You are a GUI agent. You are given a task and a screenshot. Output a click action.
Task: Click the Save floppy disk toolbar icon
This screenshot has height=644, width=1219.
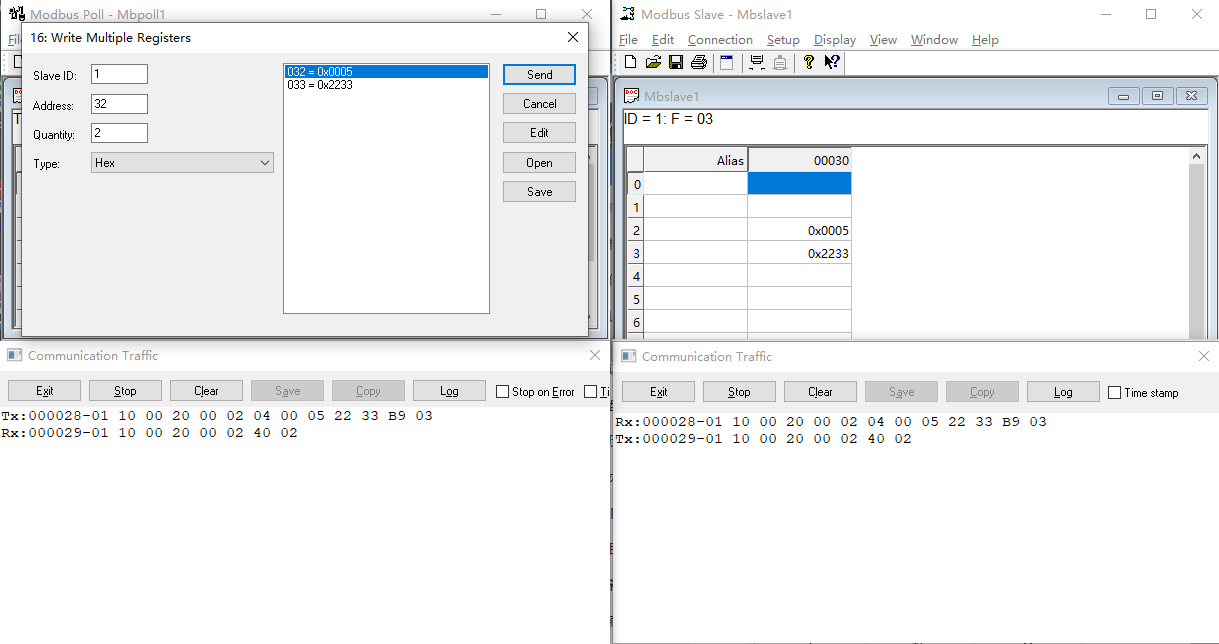(x=676, y=62)
